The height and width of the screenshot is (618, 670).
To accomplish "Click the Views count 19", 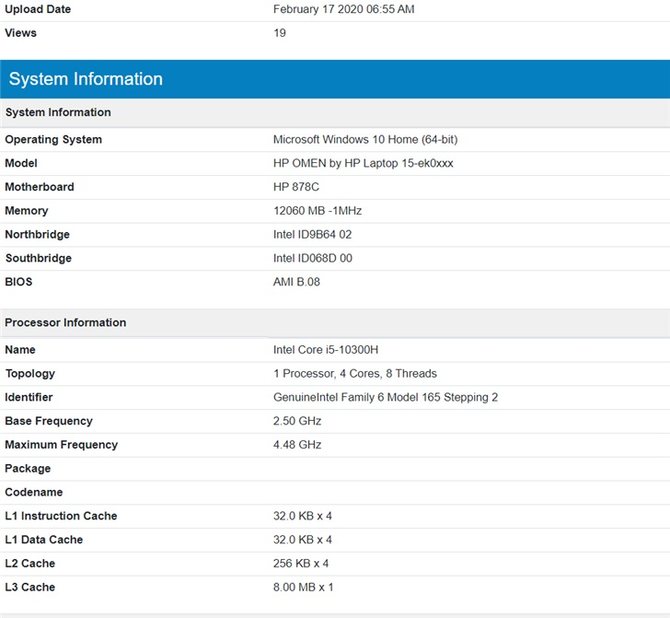I will (x=279, y=33).
